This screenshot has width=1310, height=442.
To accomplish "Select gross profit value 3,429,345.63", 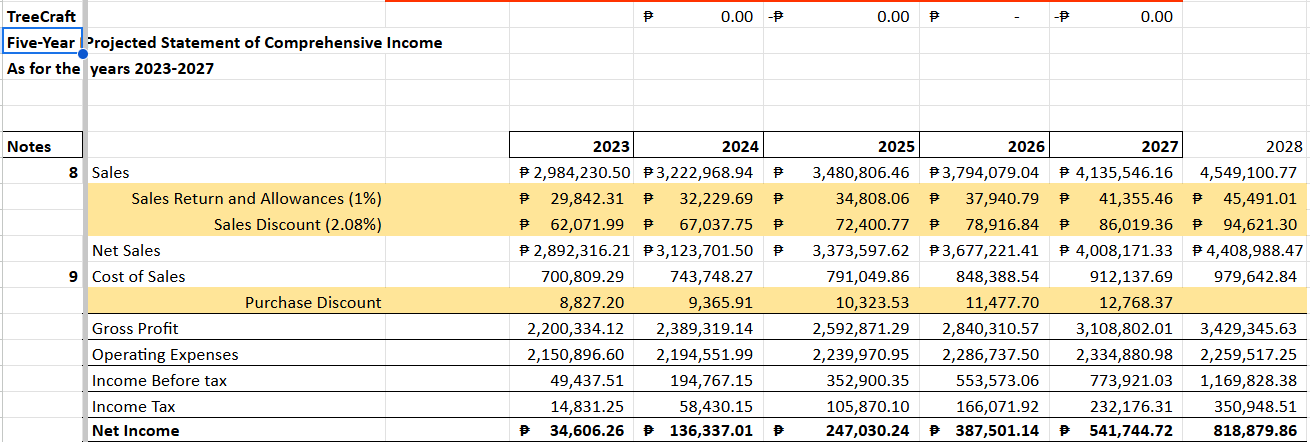I will click(1245, 329).
